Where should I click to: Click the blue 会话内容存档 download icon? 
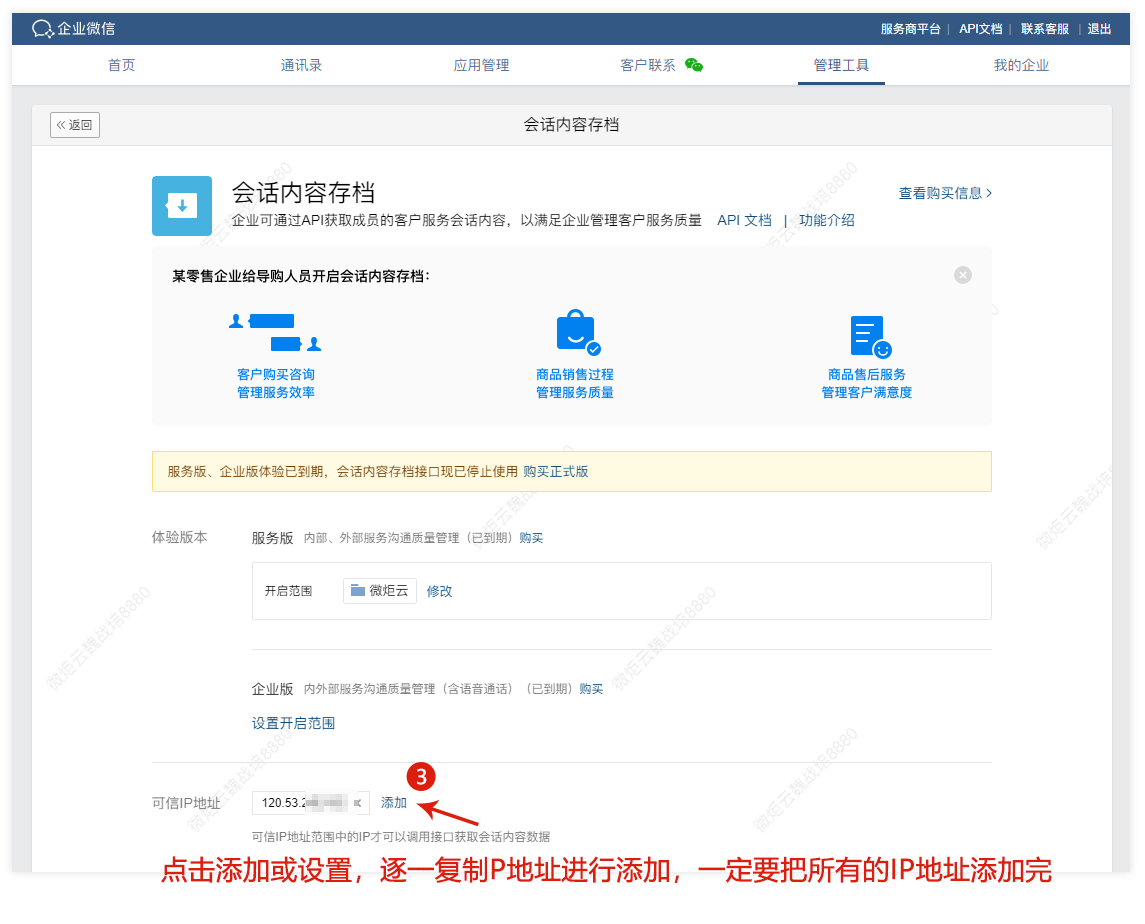click(x=182, y=206)
